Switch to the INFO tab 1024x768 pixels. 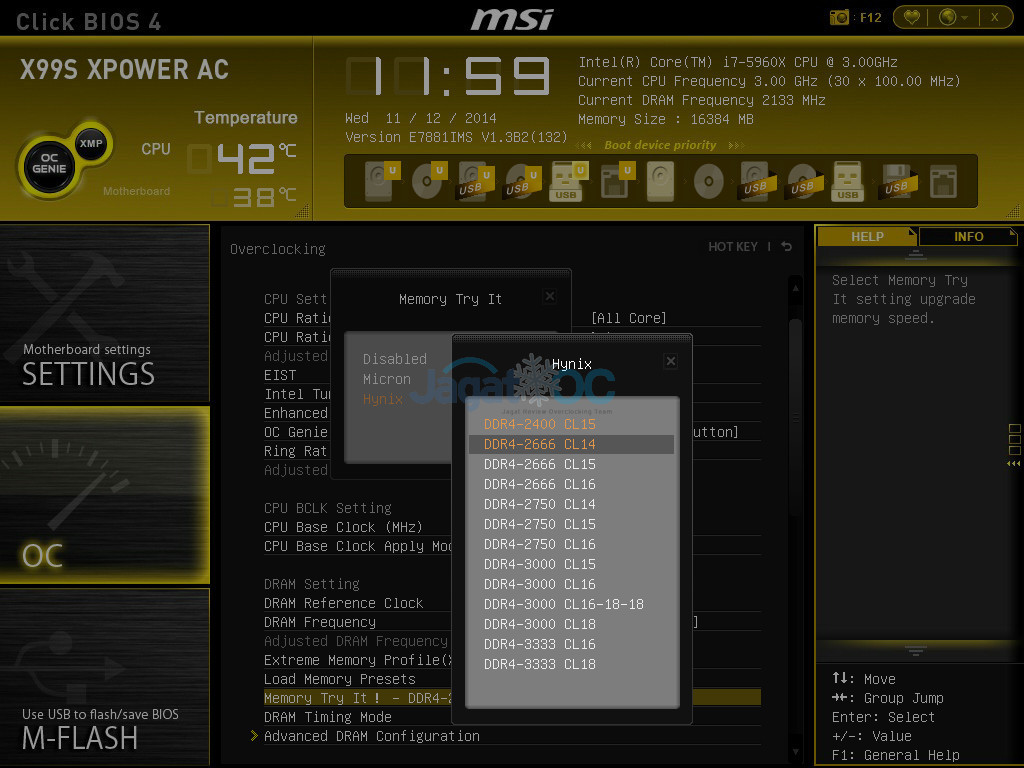pyautogui.click(x=967, y=237)
